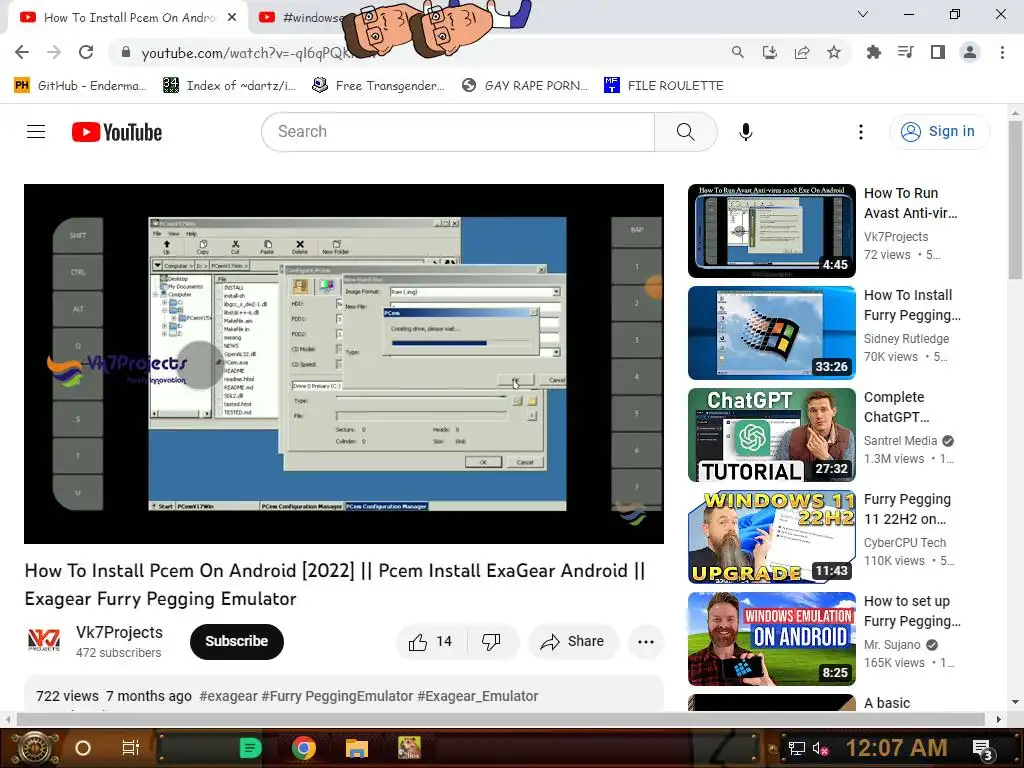The image size is (1024, 768).
Task: Open GitHub - Enderma... bookmark
Action: click(80, 86)
